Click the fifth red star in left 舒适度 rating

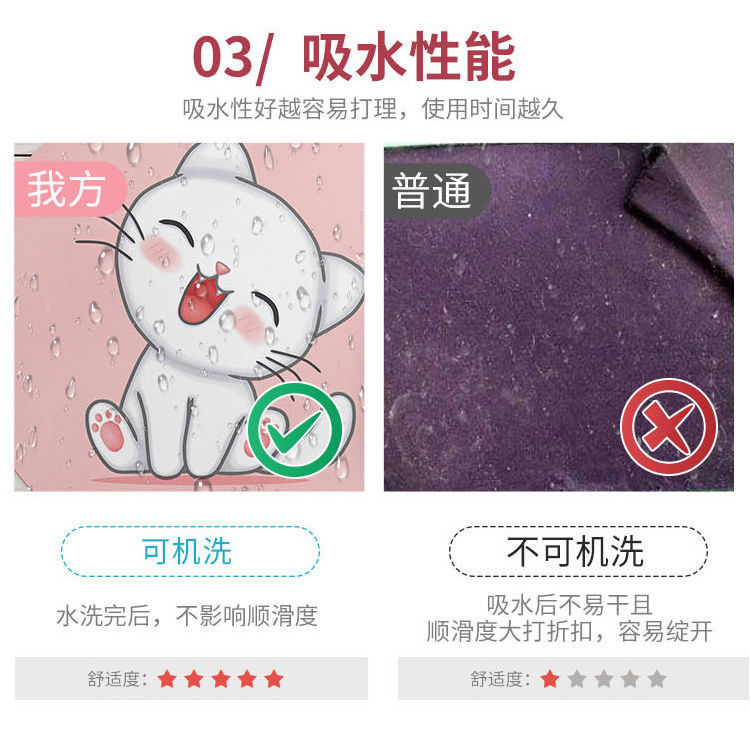click(x=274, y=678)
